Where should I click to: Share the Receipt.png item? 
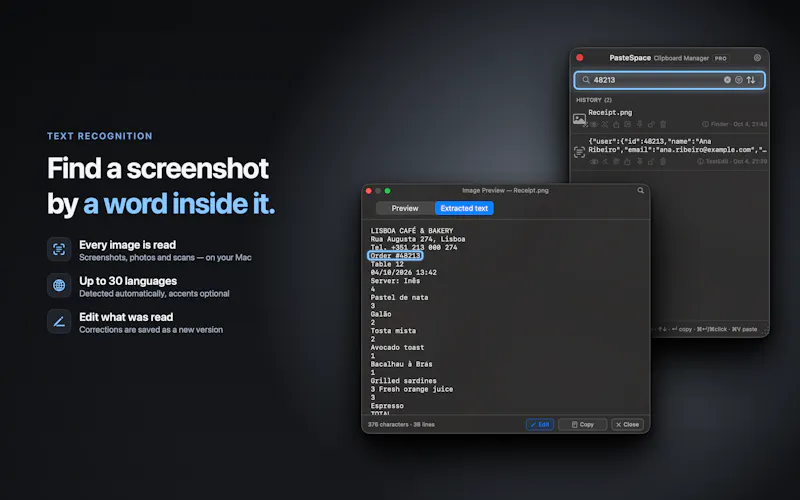click(616, 124)
